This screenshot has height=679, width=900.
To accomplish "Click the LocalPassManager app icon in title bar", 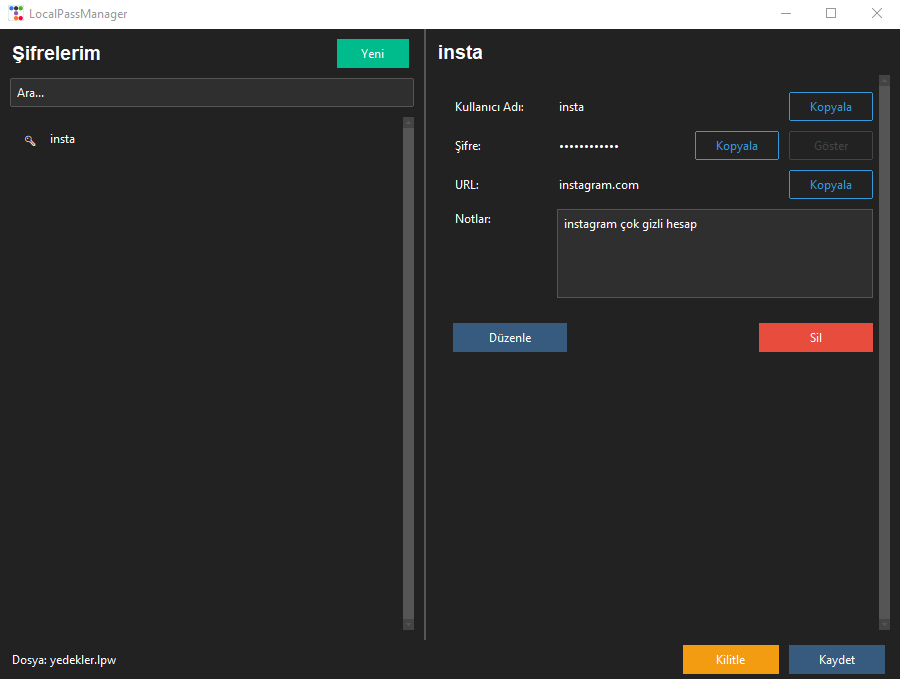I will [x=16, y=13].
